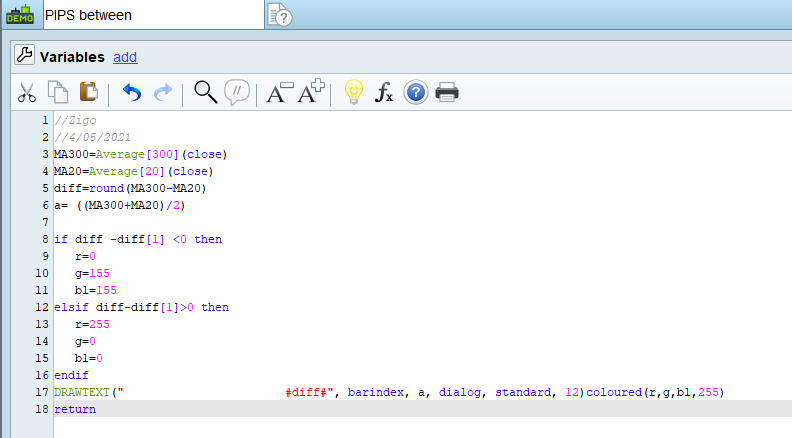This screenshot has width=792, height=438.
Task: Click the Paste clipboard icon
Action: coord(89,92)
